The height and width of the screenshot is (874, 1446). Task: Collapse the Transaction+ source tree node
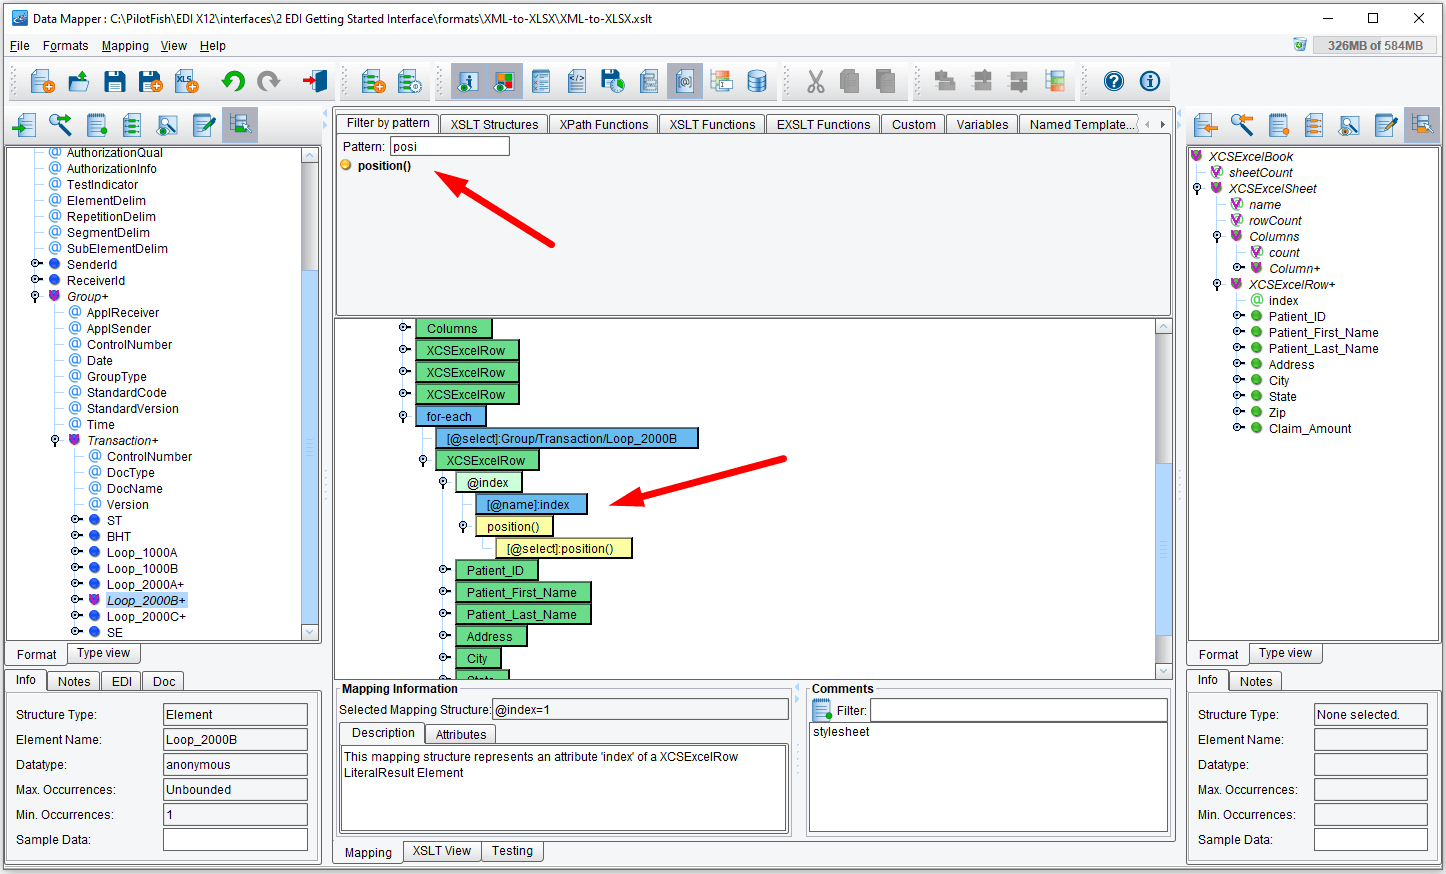55,441
